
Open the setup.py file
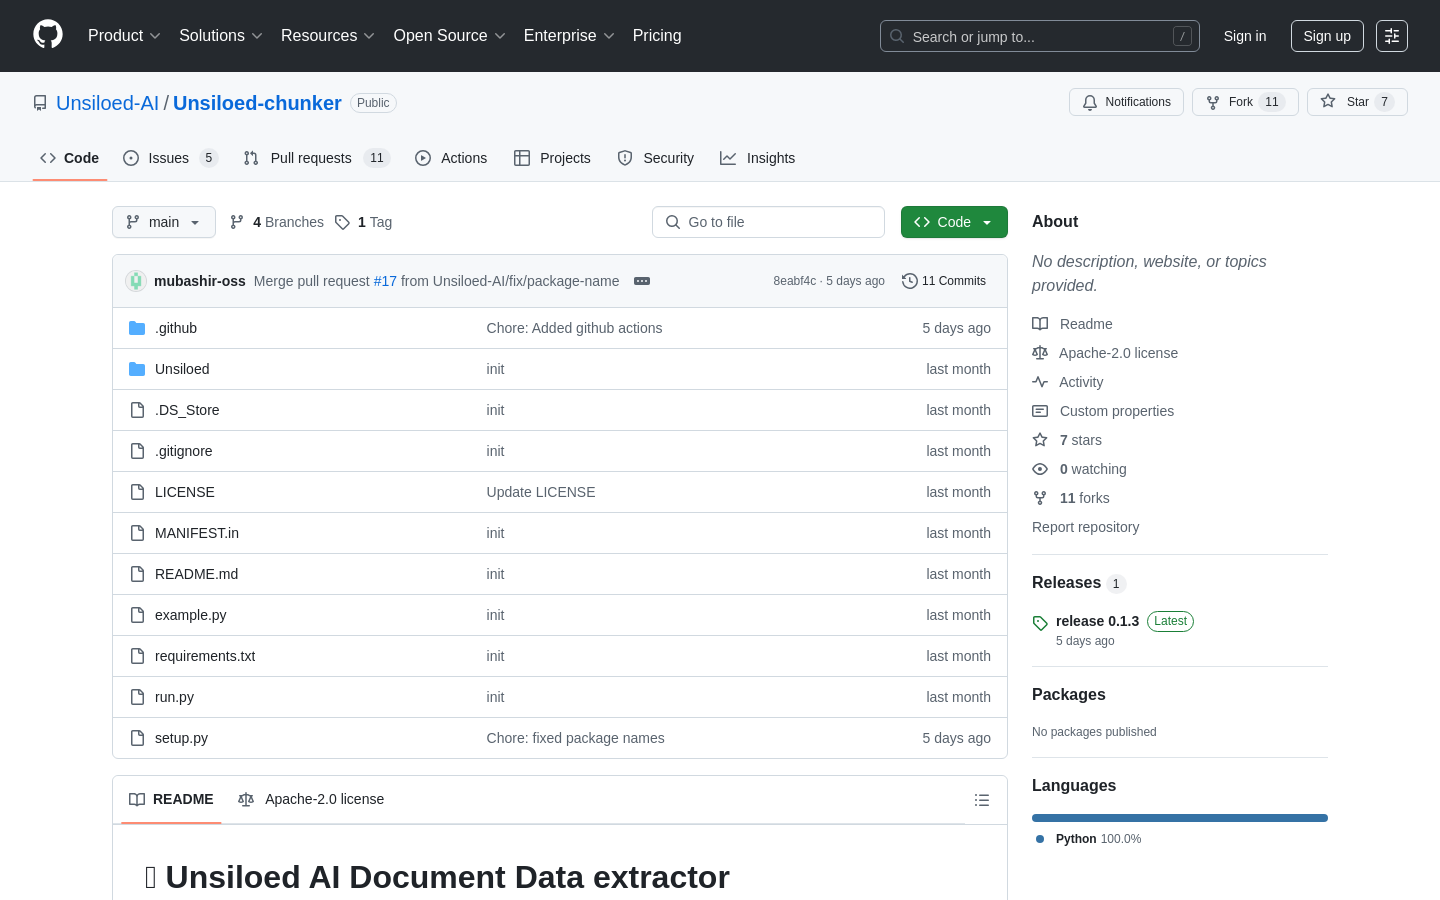tap(181, 738)
